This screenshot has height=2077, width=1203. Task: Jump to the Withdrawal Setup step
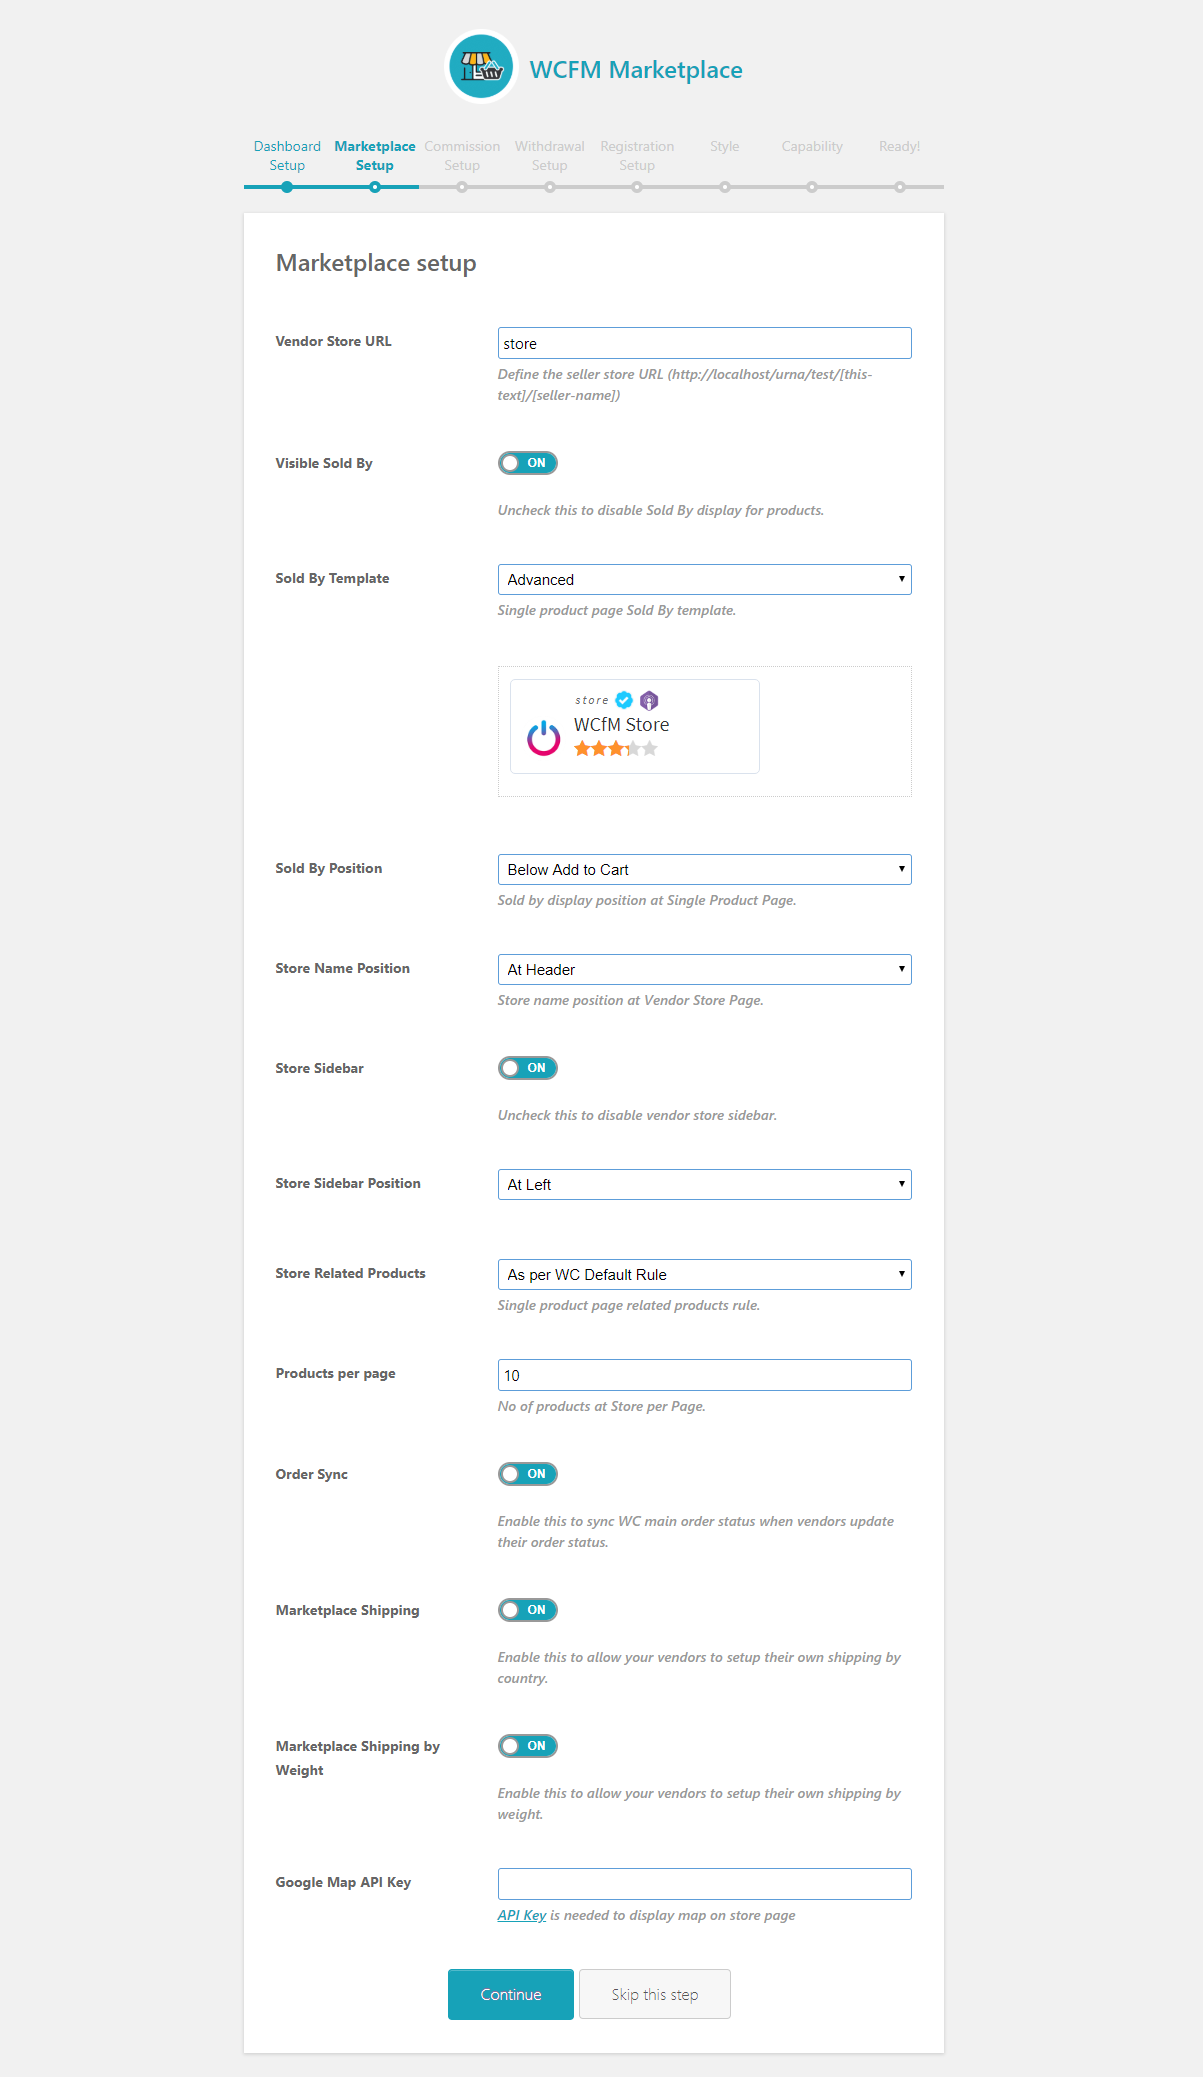550,156
